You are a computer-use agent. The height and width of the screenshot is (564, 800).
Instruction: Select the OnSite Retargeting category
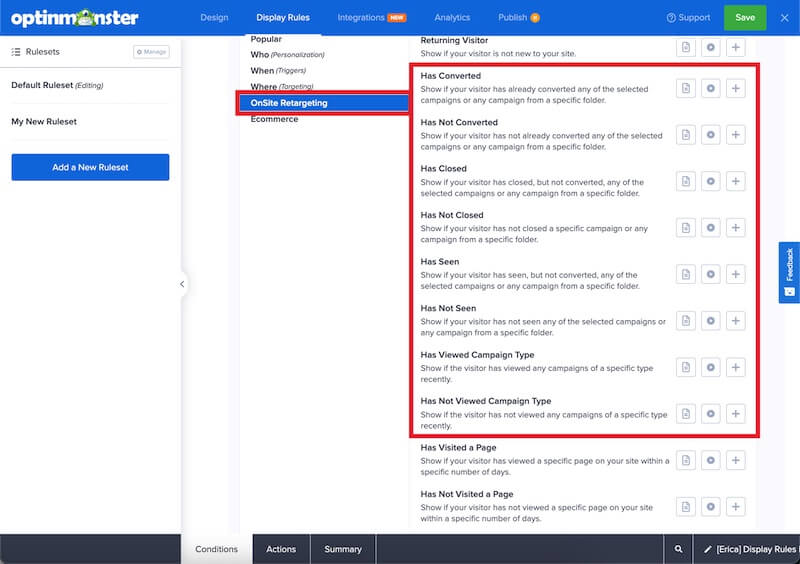click(323, 103)
